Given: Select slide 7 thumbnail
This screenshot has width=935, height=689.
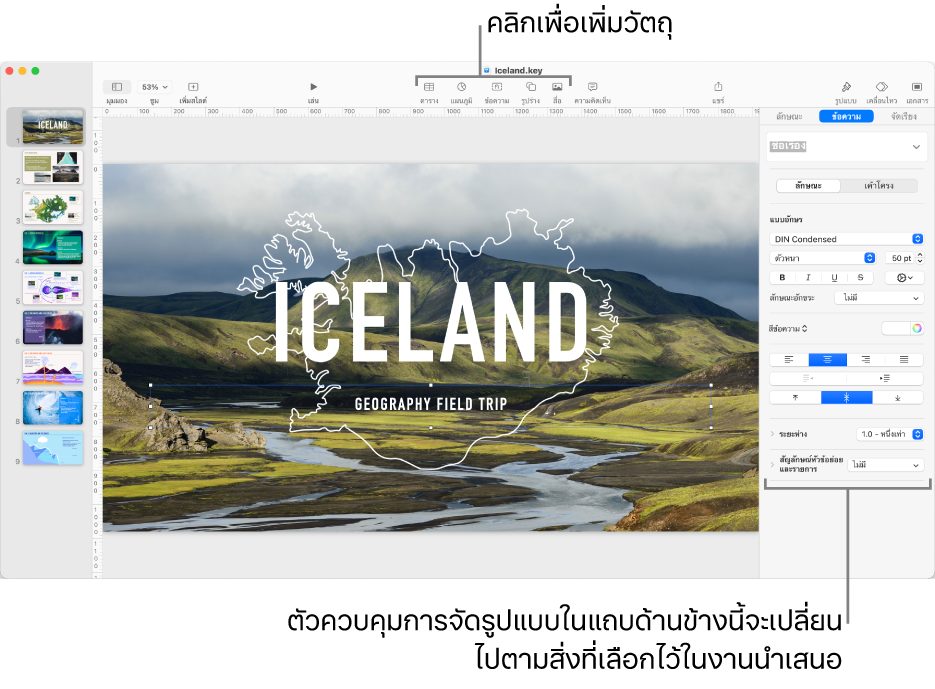Looking at the screenshot, I should [53, 367].
